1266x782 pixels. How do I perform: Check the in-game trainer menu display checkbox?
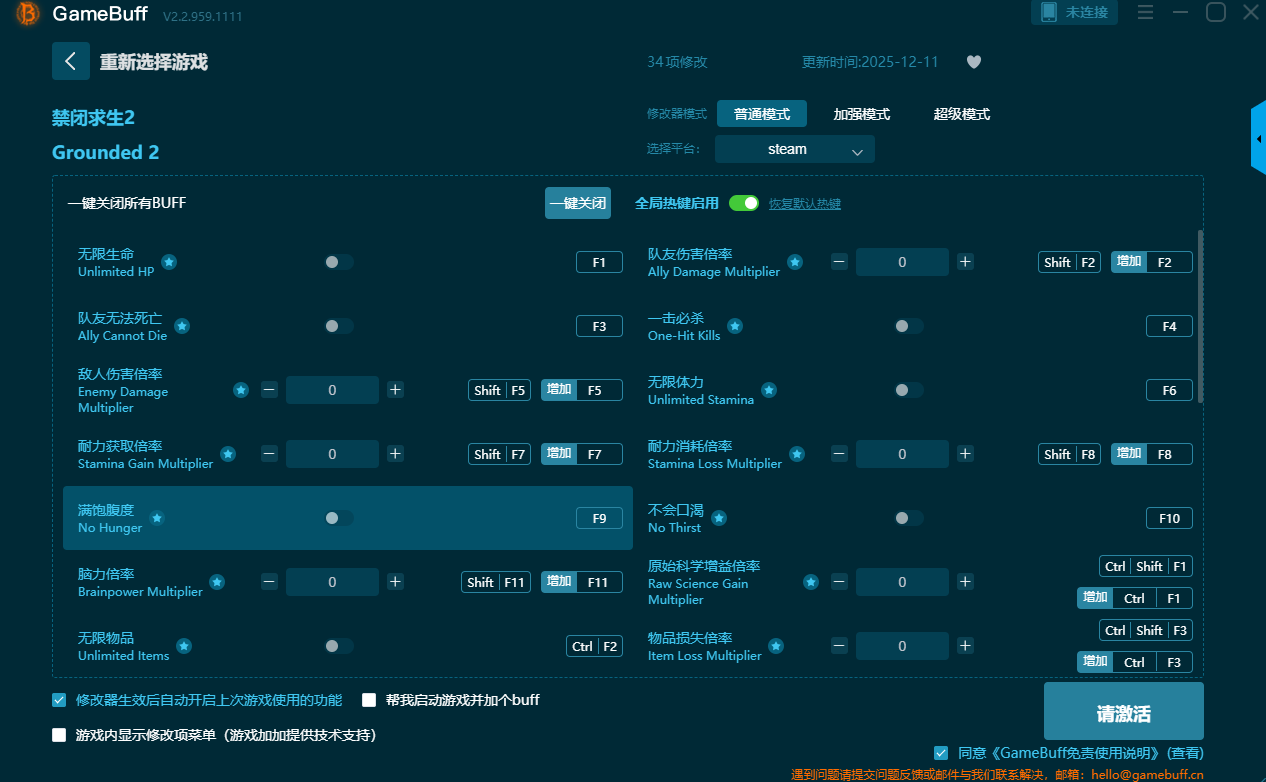[59, 735]
